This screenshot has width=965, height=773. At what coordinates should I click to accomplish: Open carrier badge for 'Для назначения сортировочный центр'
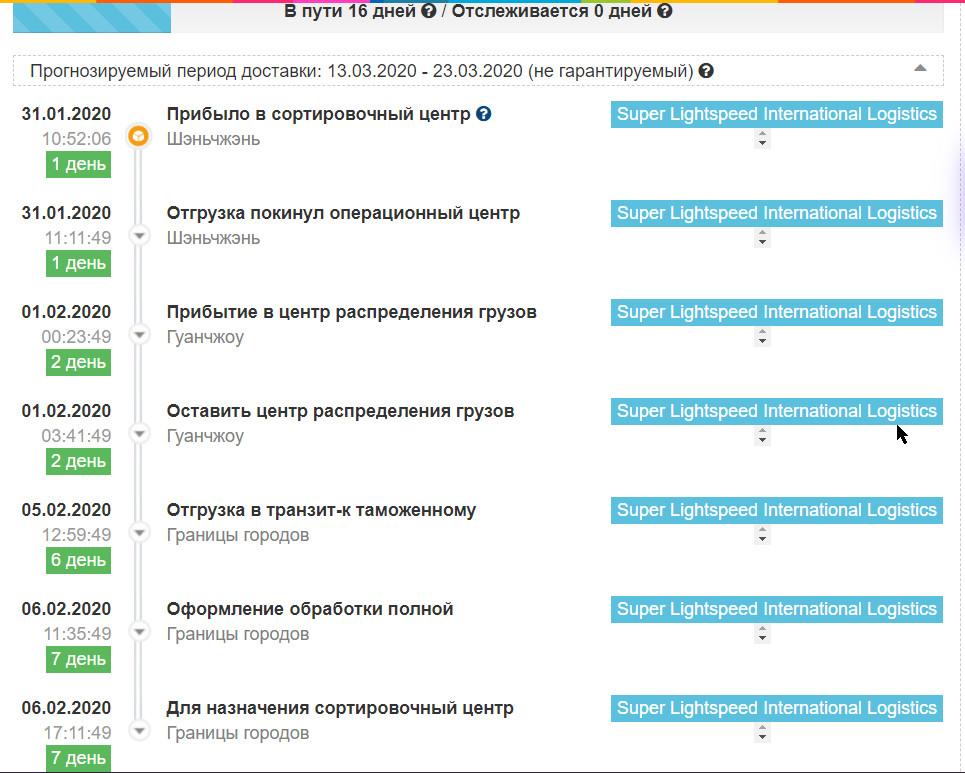777,709
